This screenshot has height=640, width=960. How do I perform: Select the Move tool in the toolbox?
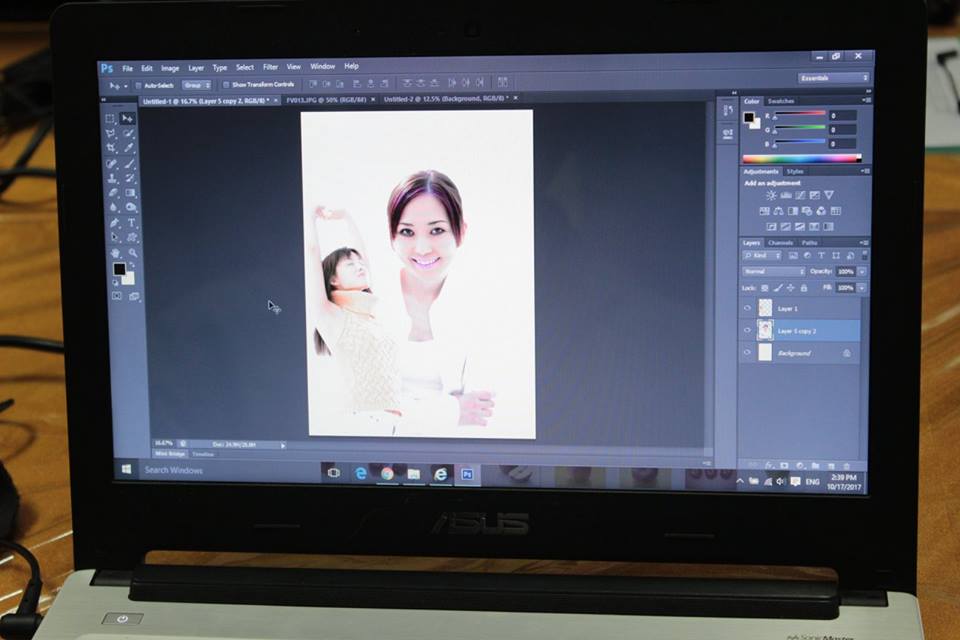[128, 118]
